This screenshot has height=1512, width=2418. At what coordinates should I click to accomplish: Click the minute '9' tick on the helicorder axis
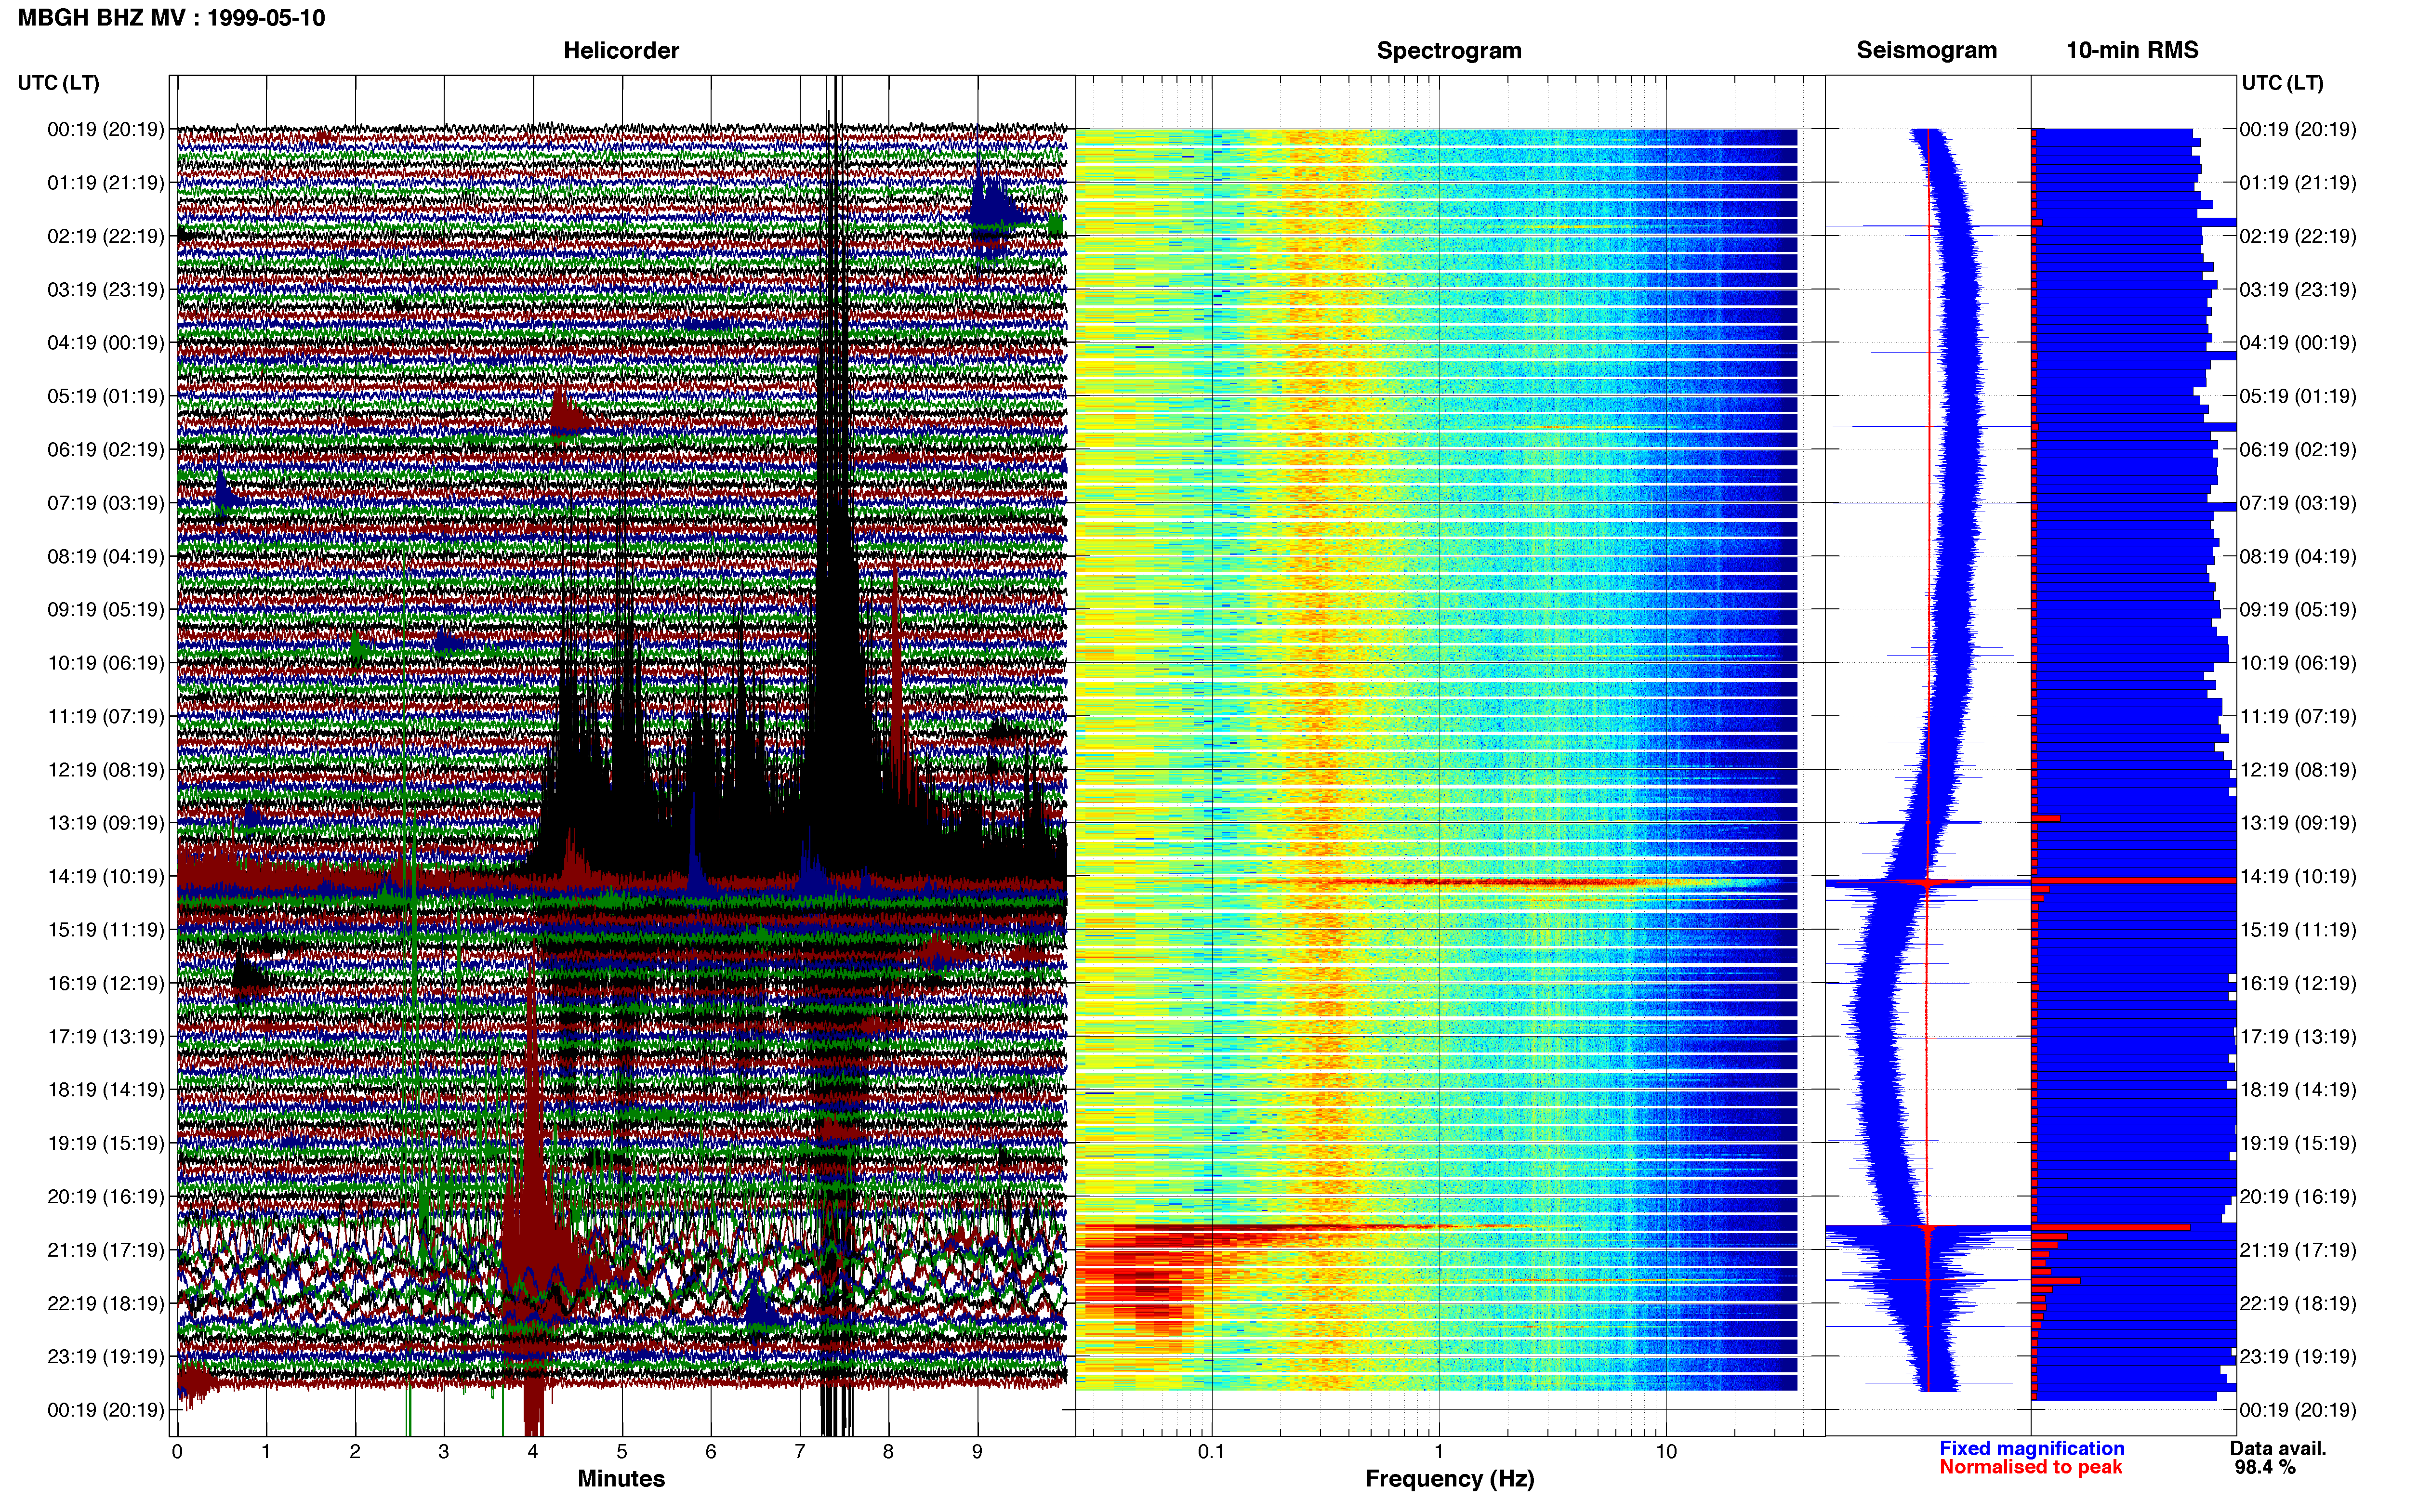(977, 1452)
